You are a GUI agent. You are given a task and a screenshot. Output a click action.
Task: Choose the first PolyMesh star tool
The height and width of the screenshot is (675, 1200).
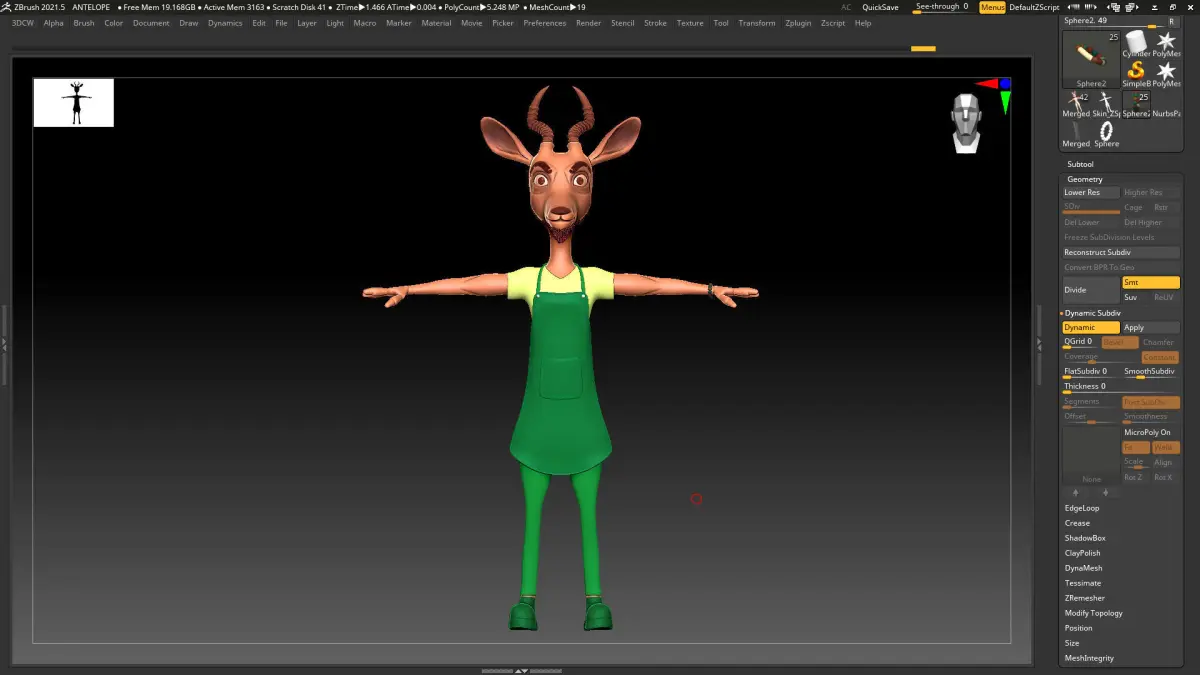coord(1166,43)
